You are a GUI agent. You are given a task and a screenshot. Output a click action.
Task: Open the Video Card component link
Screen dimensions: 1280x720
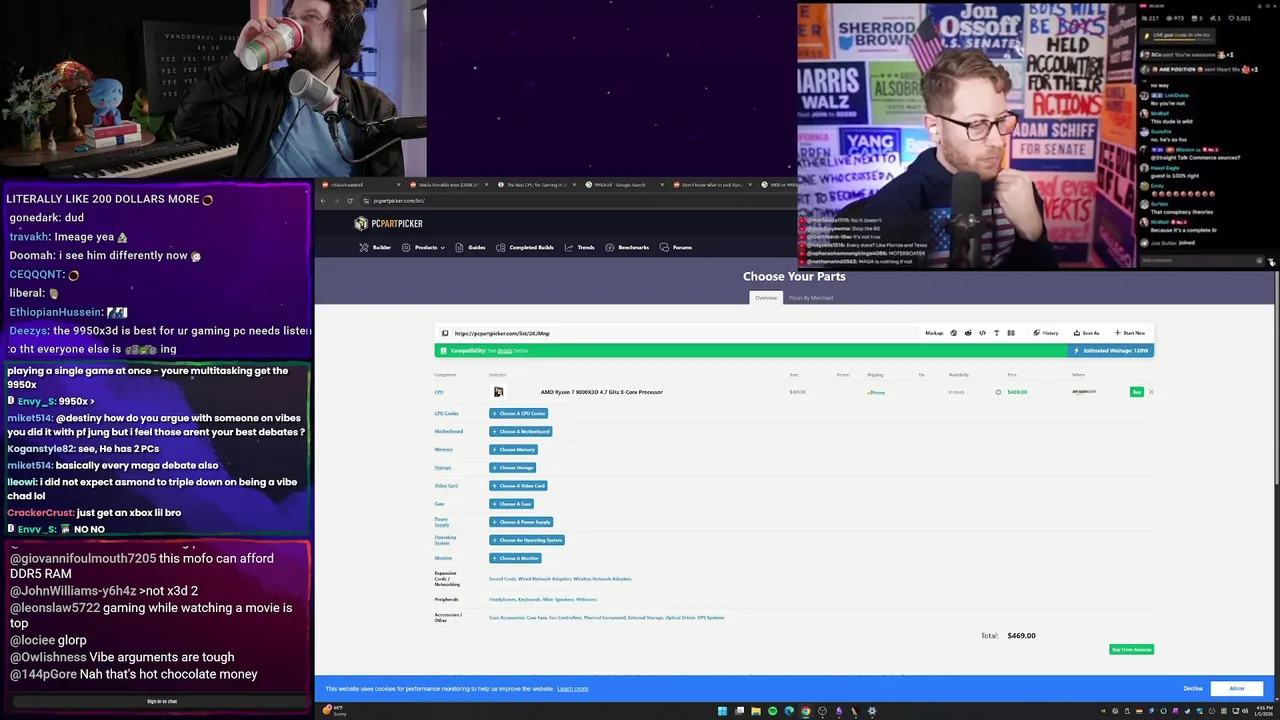[446, 485]
